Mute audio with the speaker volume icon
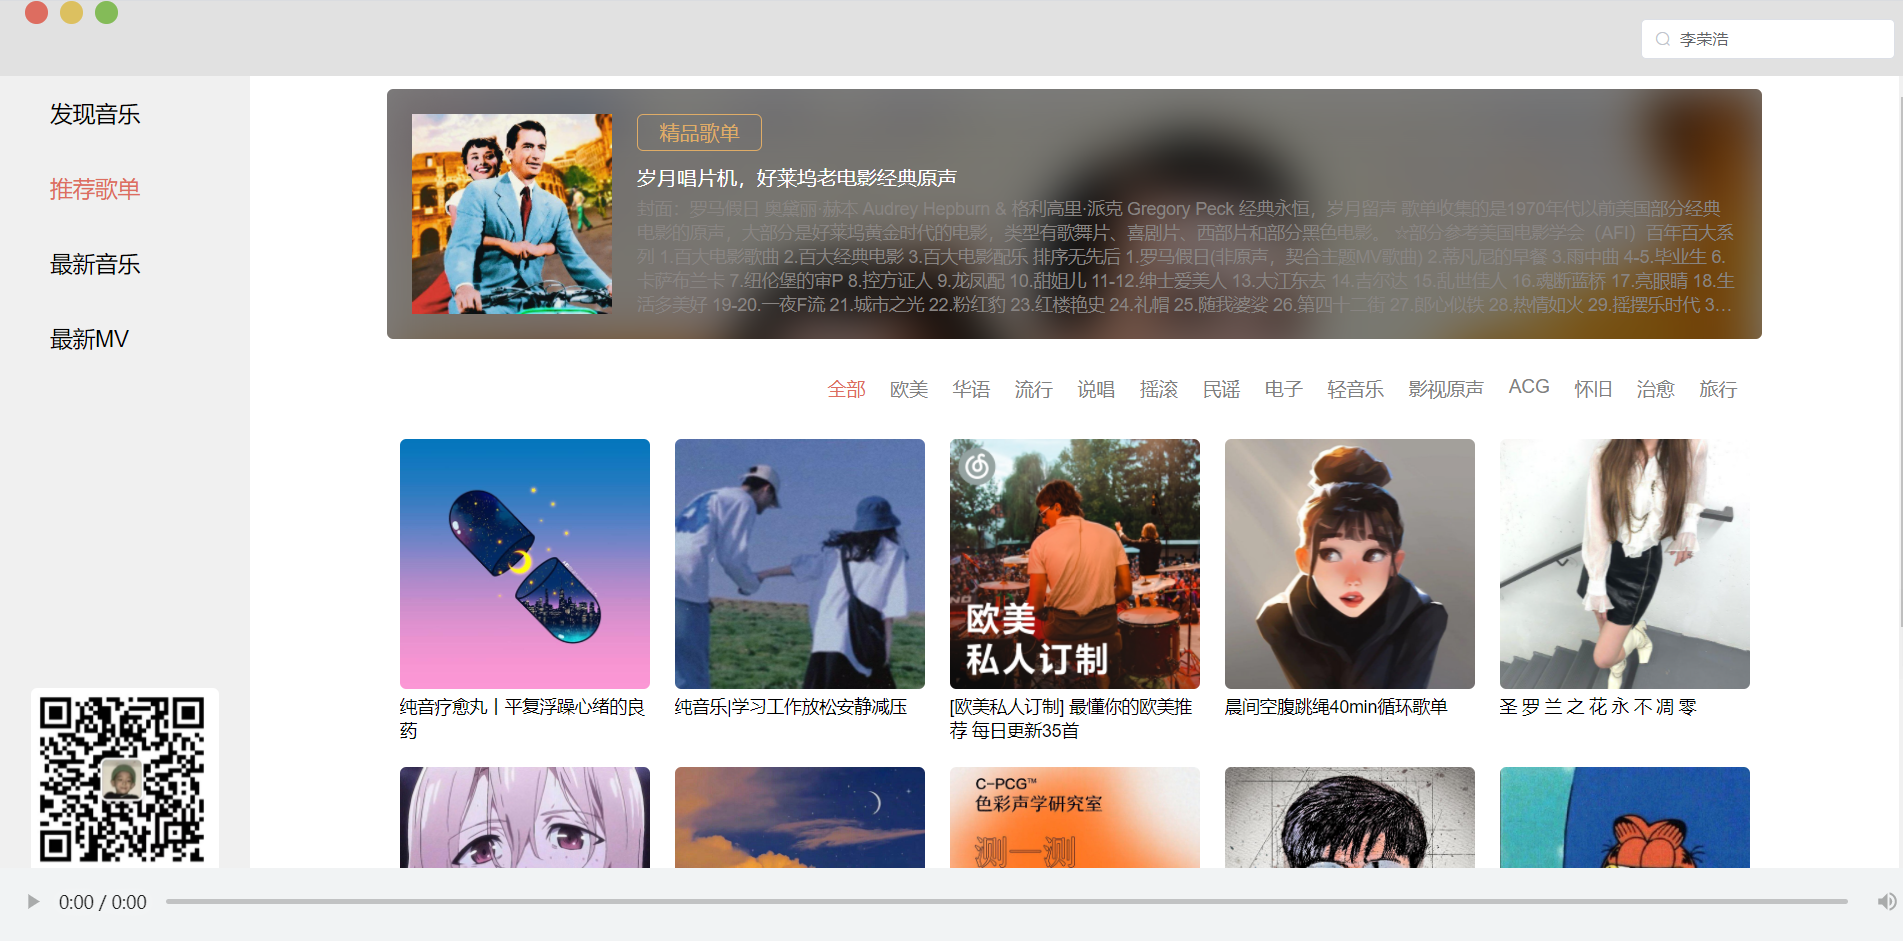1903x941 pixels. pos(1886,902)
